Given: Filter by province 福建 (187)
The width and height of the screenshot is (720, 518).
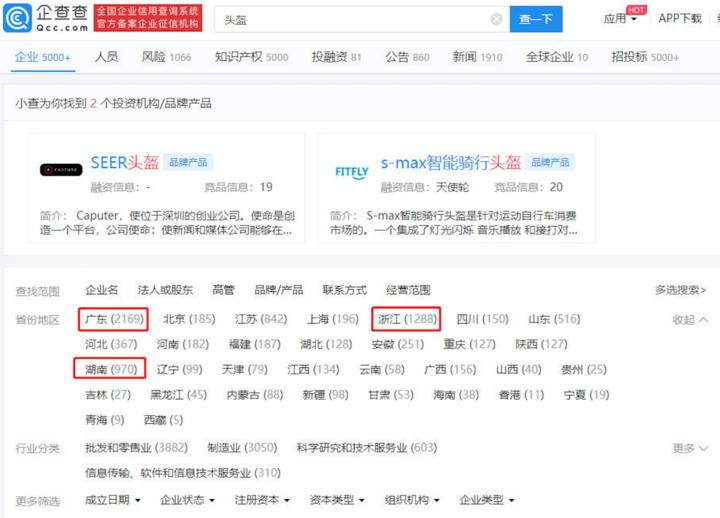Looking at the screenshot, I should point(254,344).
